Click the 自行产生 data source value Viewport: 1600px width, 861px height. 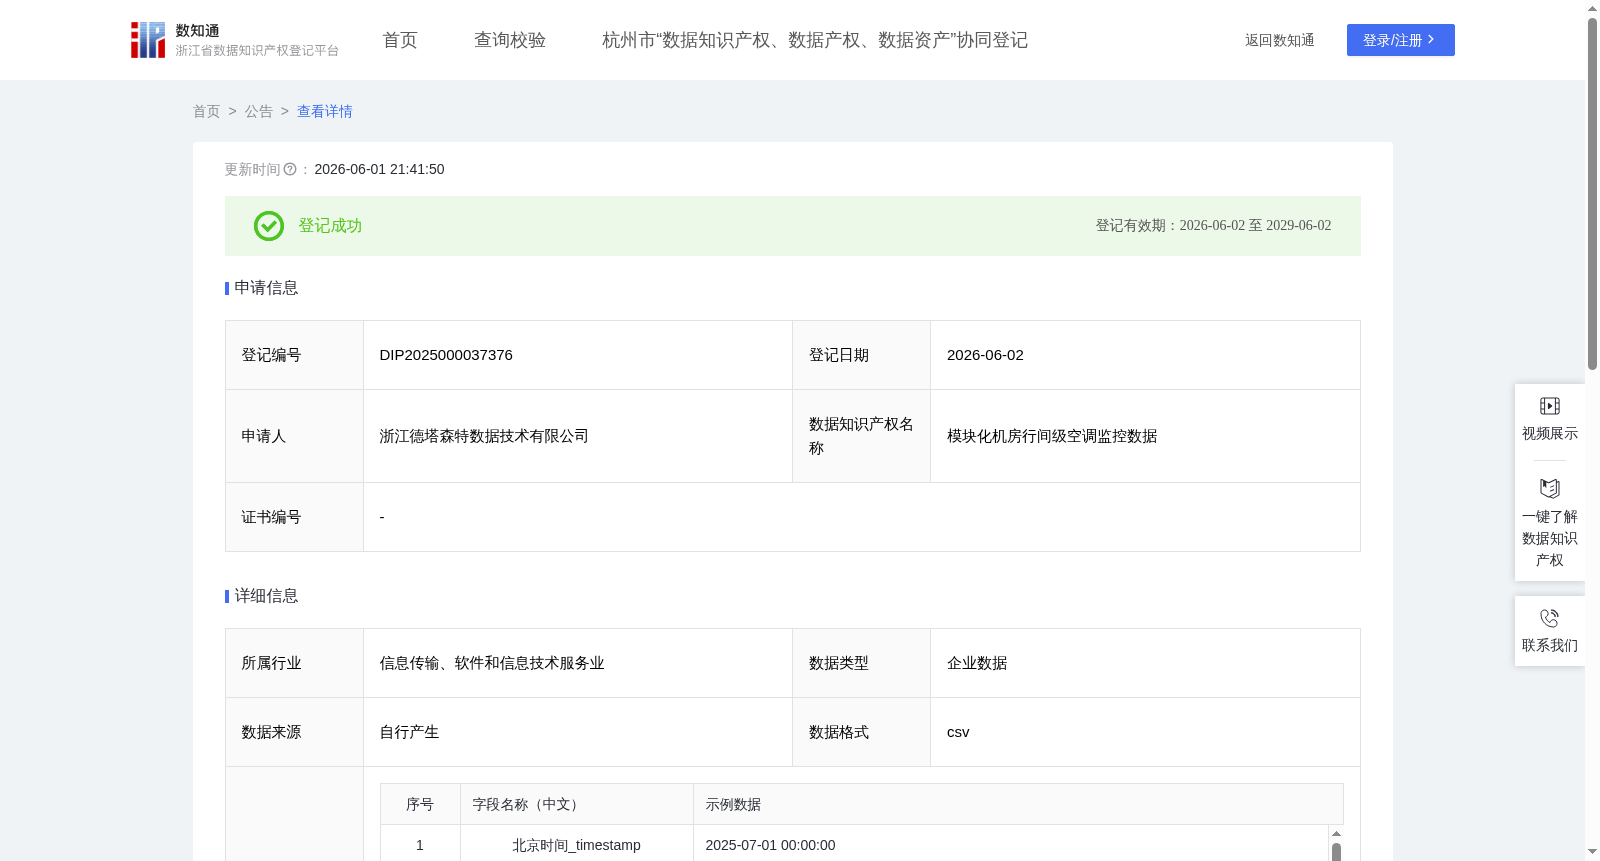tap(410, 732)
